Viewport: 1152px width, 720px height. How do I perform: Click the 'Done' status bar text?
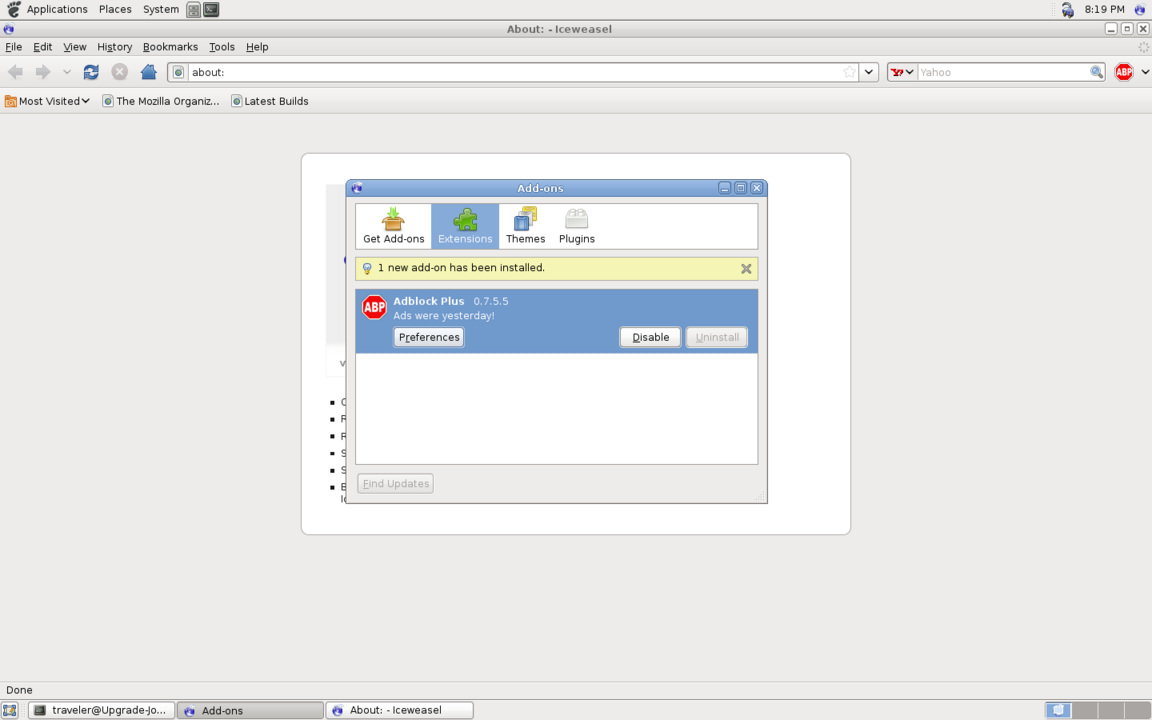click(19, 691)
